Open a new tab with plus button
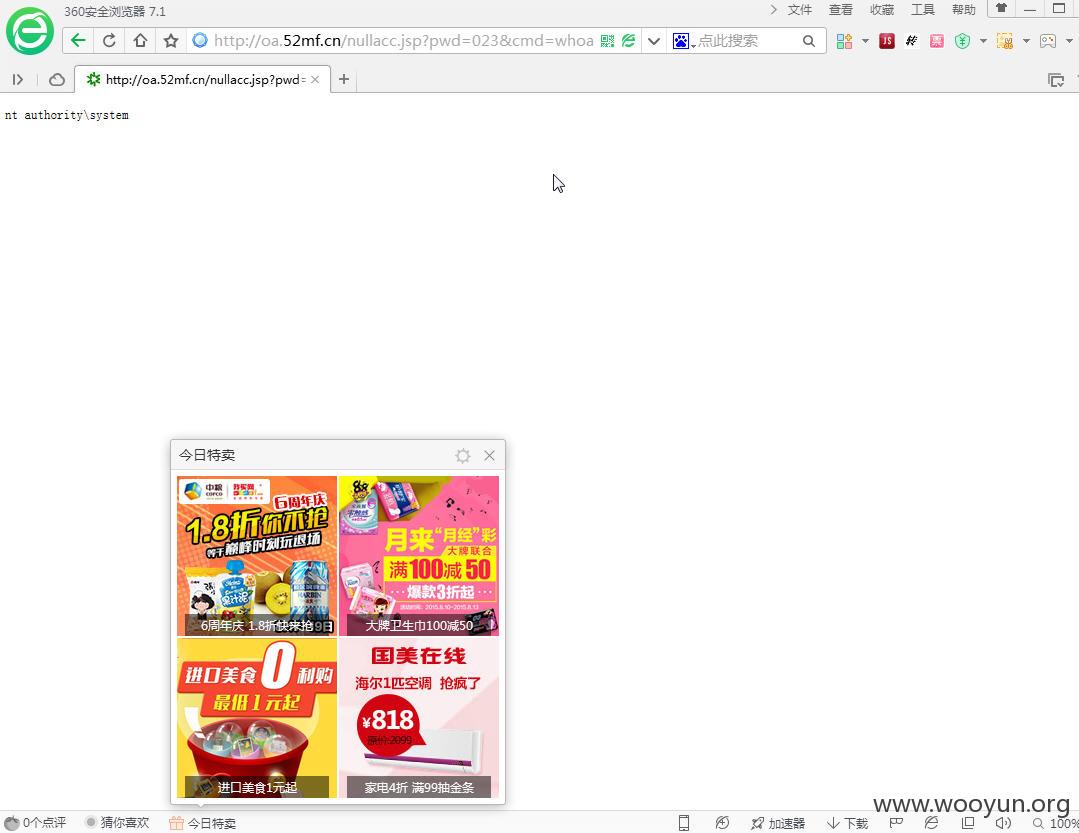Viewport: 1079px width, 833px height. coord(344,80)
